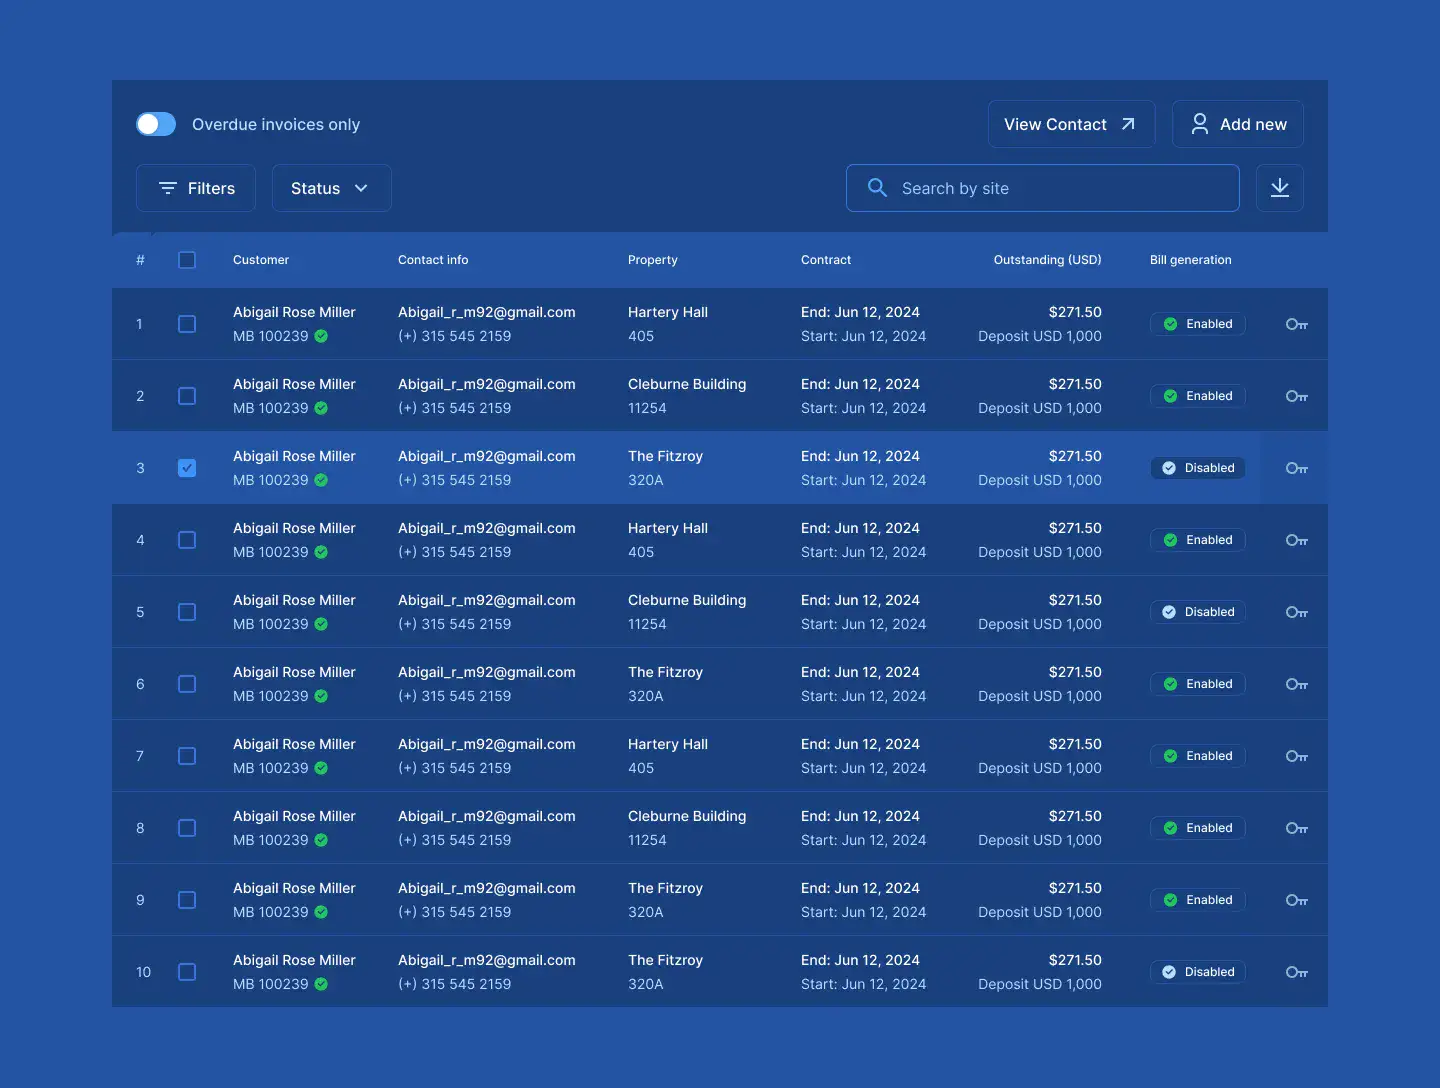1440x1088 pixels.
Task: Click the key icon in row 8
Action: tap(1297, 828)
